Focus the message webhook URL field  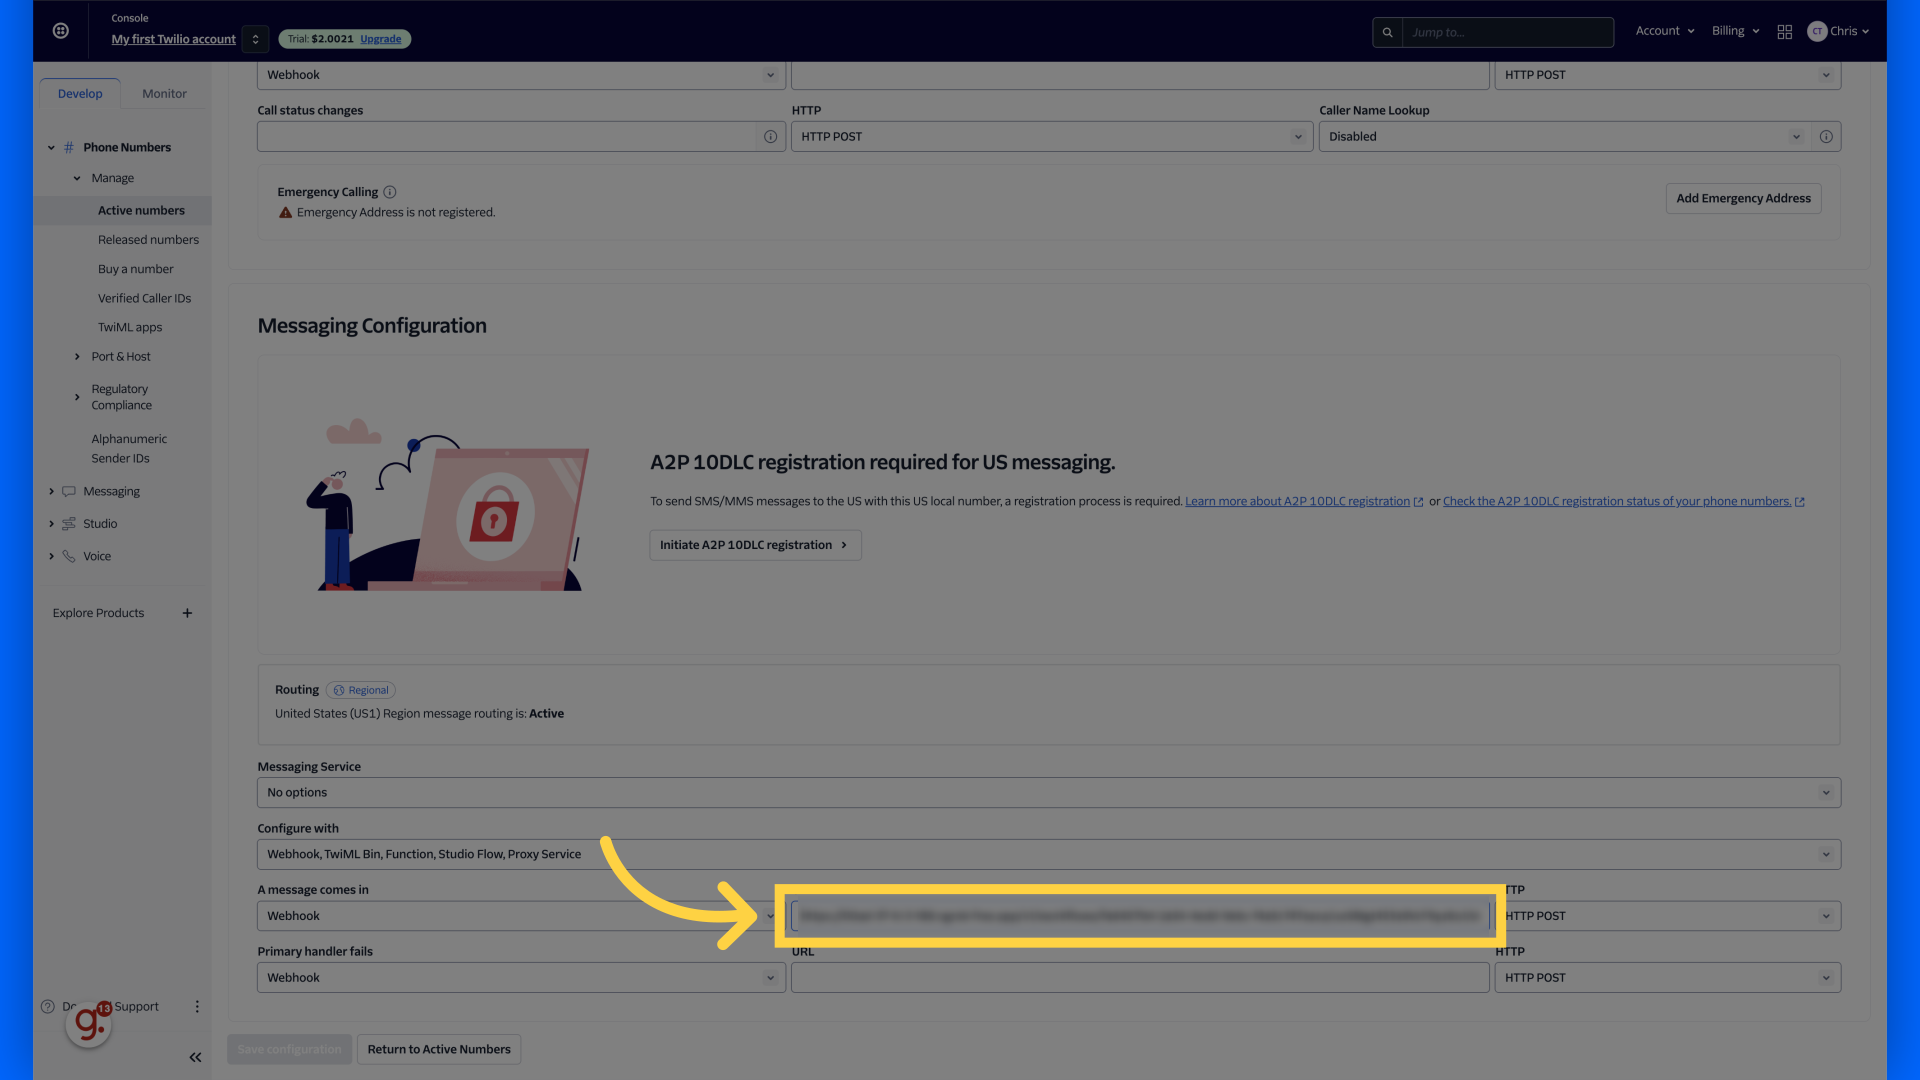pos(1140,917)
